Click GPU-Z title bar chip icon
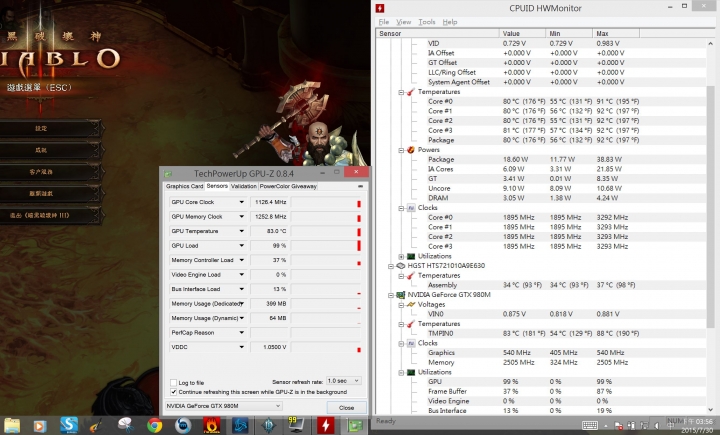The height and width of the screenshot is (435, 720). 168,174
